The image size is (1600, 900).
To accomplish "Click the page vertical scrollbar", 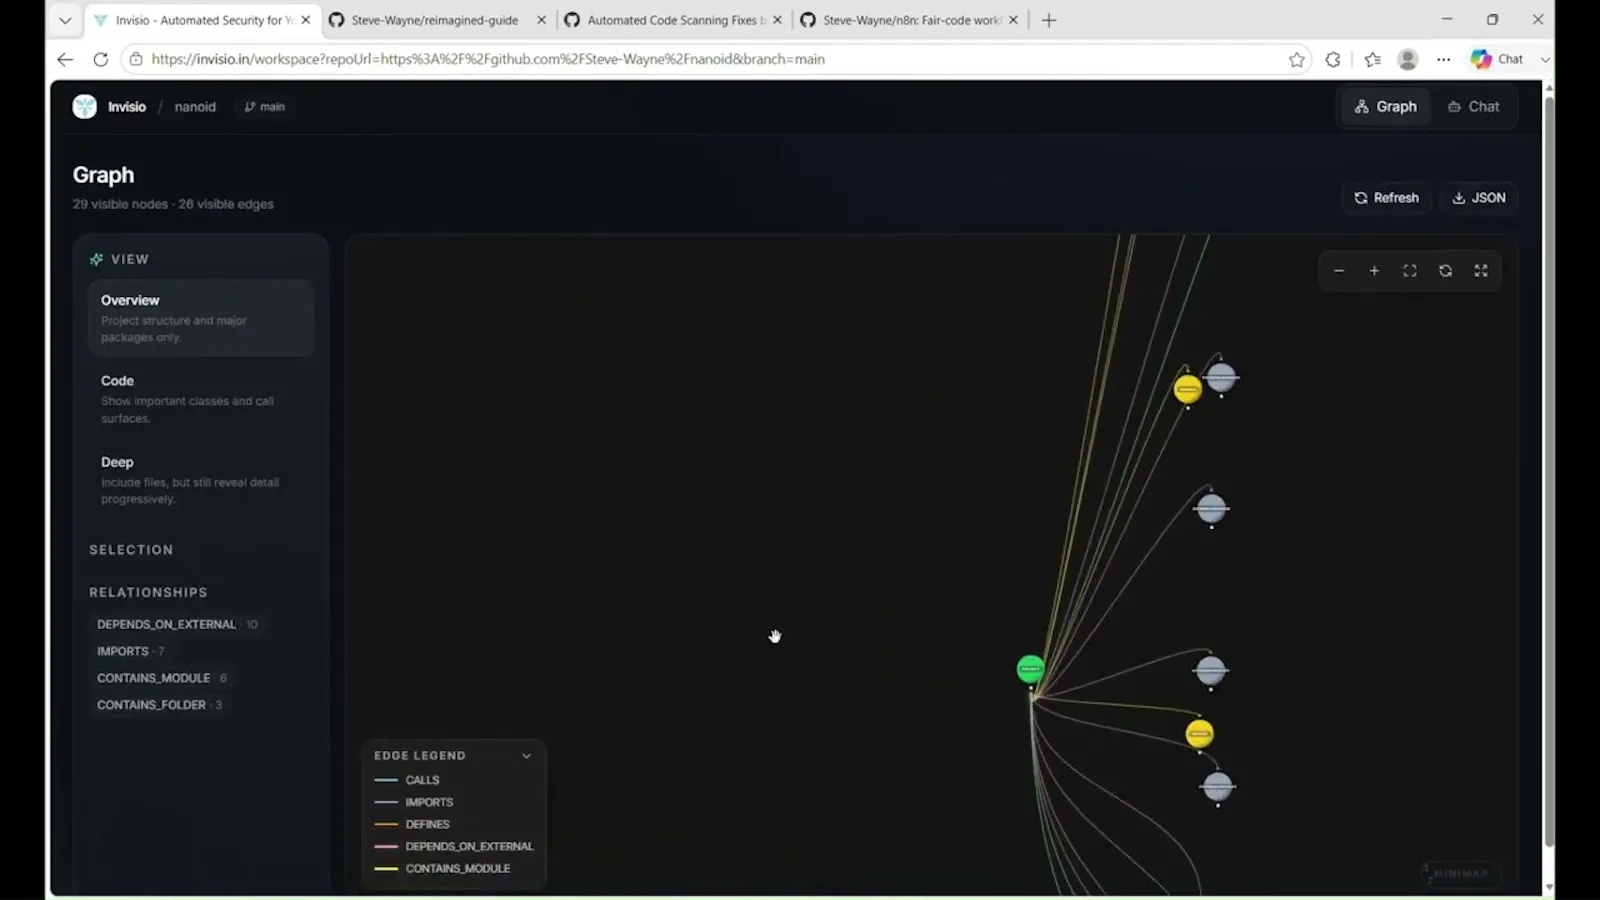I will tap(1549, 470).
